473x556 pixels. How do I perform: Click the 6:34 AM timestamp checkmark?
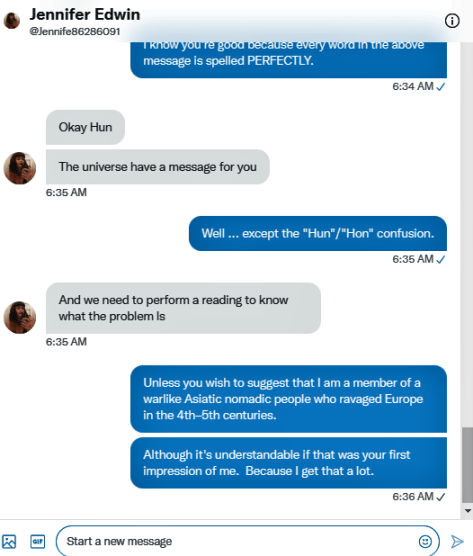[441, 87]
